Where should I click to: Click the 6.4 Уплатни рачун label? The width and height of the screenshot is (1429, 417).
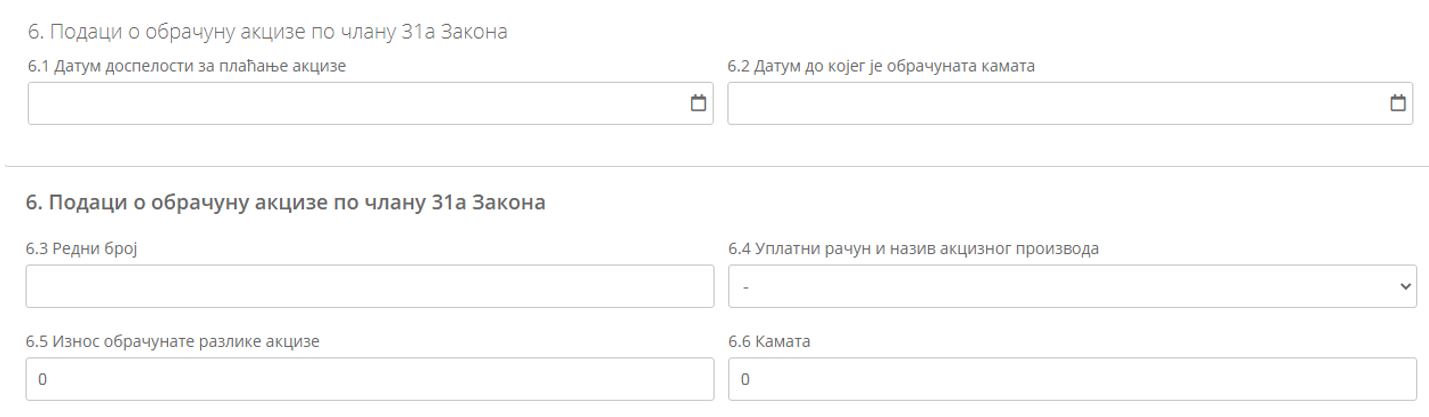click(x=913, y=249)
